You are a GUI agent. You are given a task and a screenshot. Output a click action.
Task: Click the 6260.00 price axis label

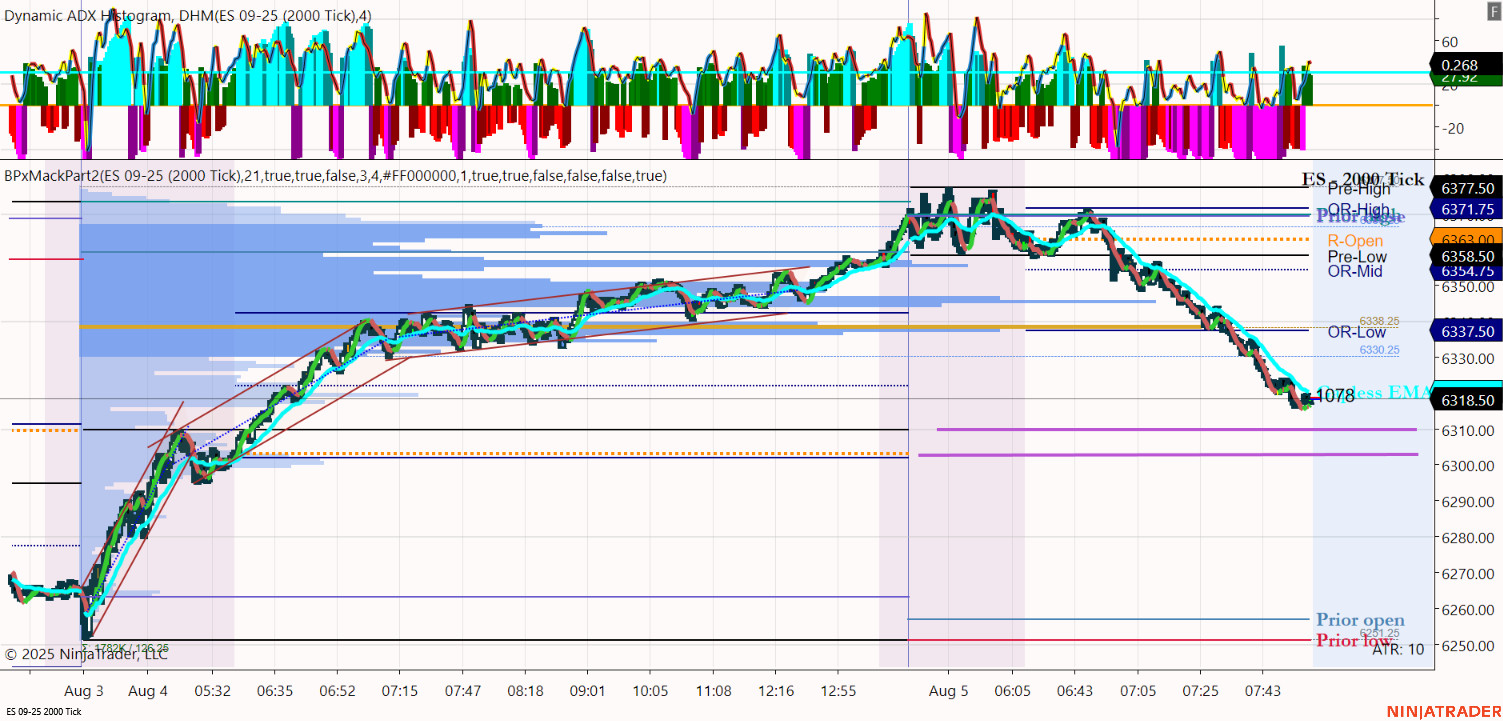[1466, 610]
